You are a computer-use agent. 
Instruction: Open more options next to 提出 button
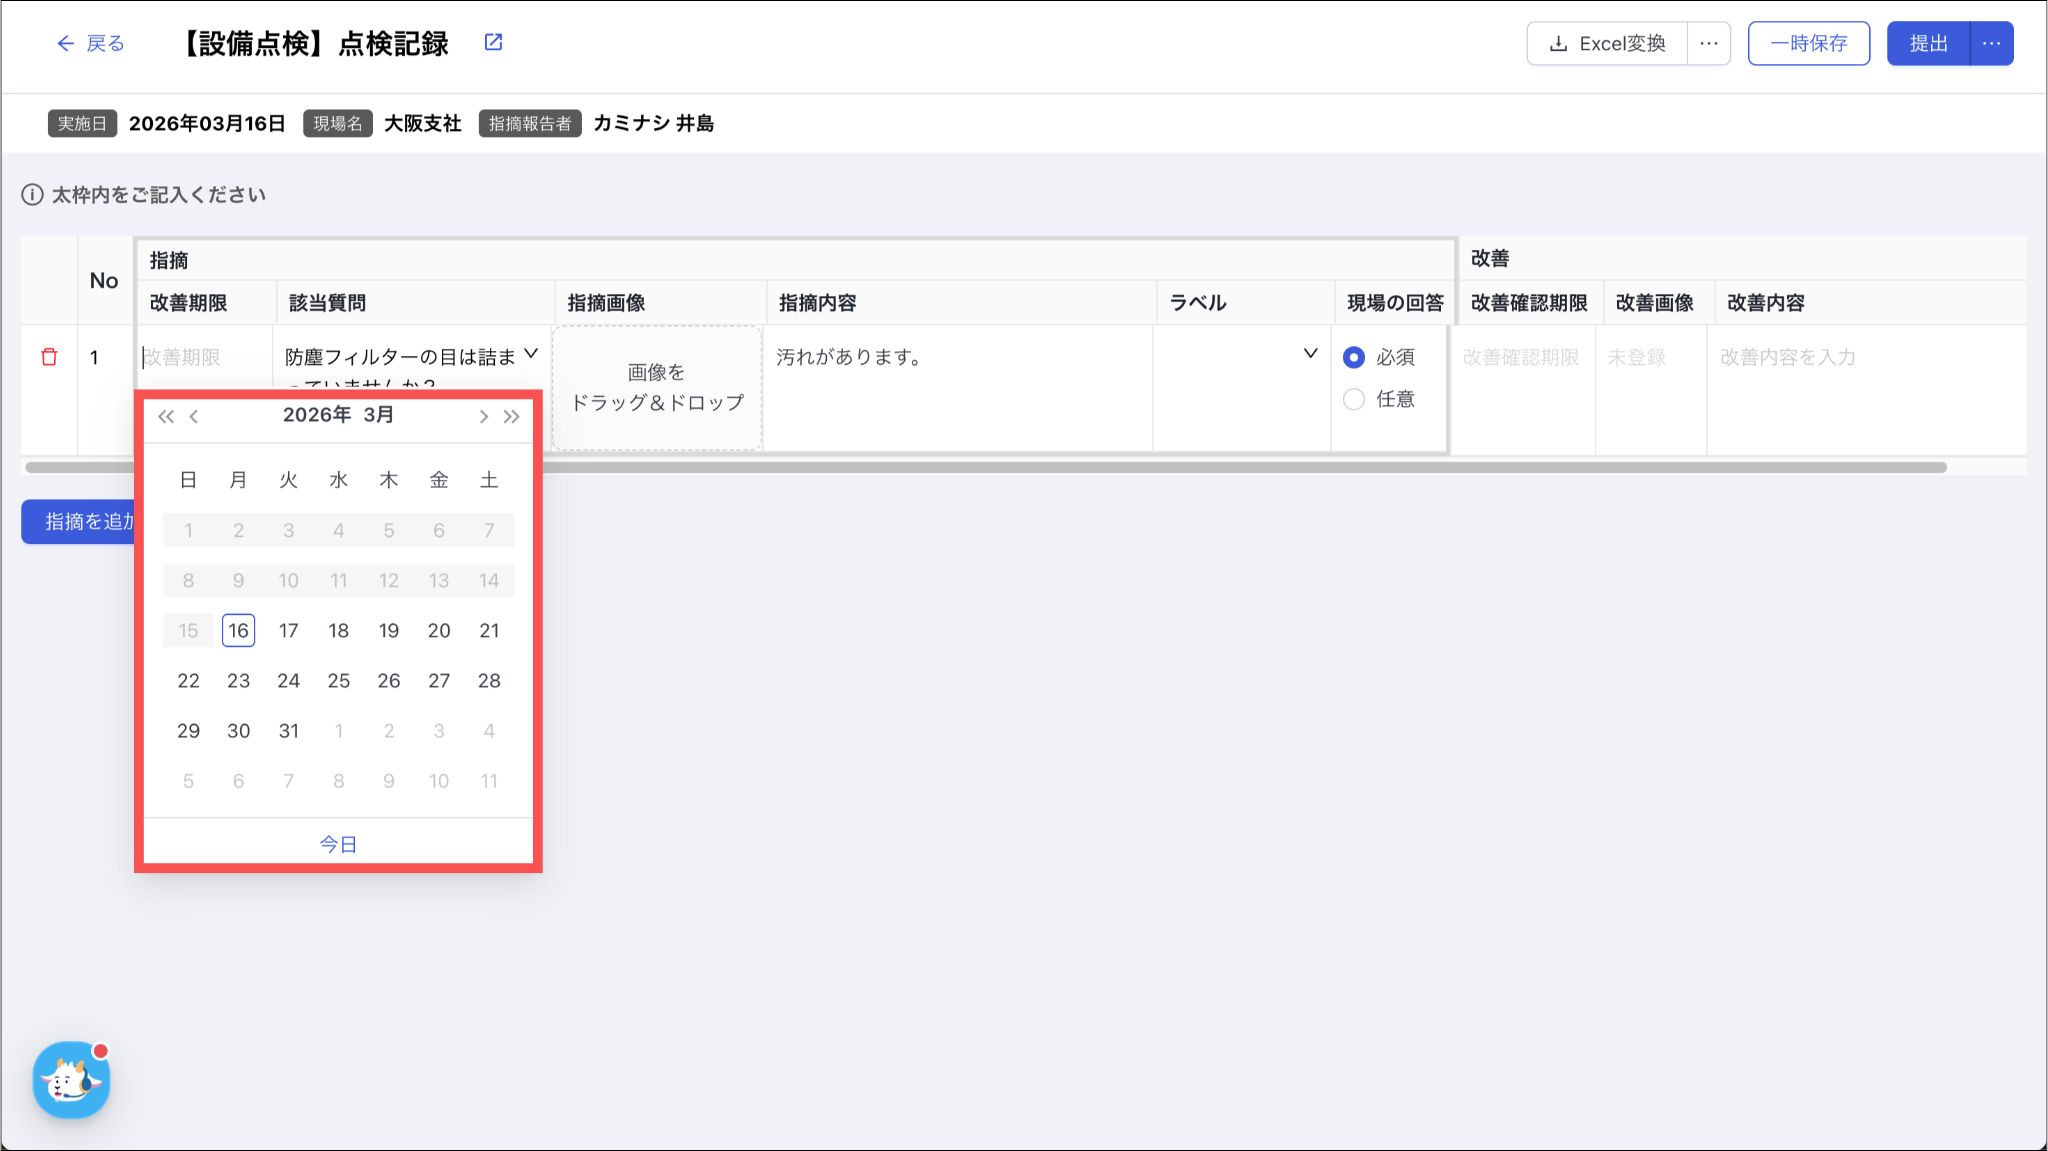click(x=1991, y=43)
